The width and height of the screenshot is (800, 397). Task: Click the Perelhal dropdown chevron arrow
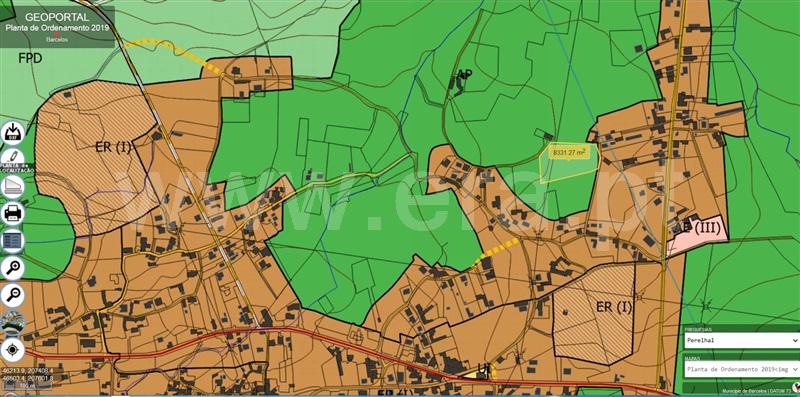coord(794,340)
